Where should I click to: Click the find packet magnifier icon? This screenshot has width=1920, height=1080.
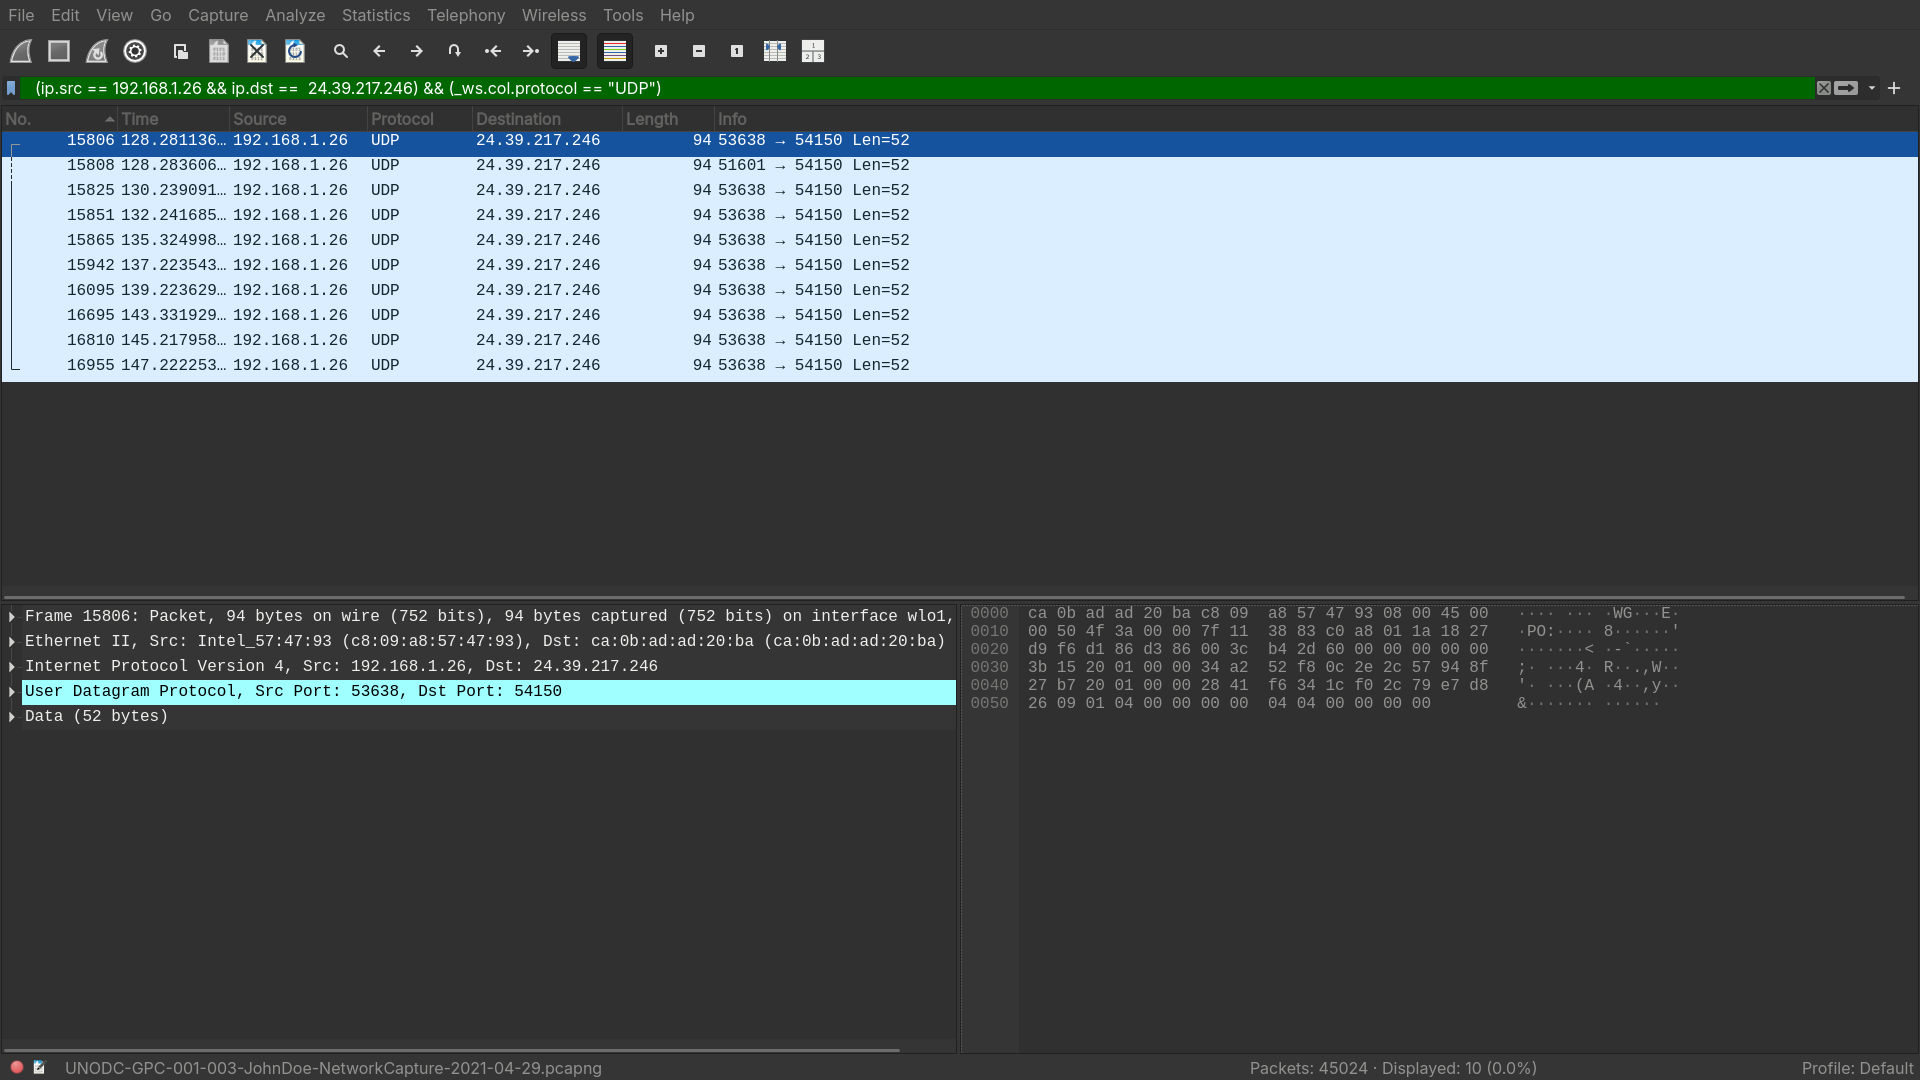click(x=341, y=51)
